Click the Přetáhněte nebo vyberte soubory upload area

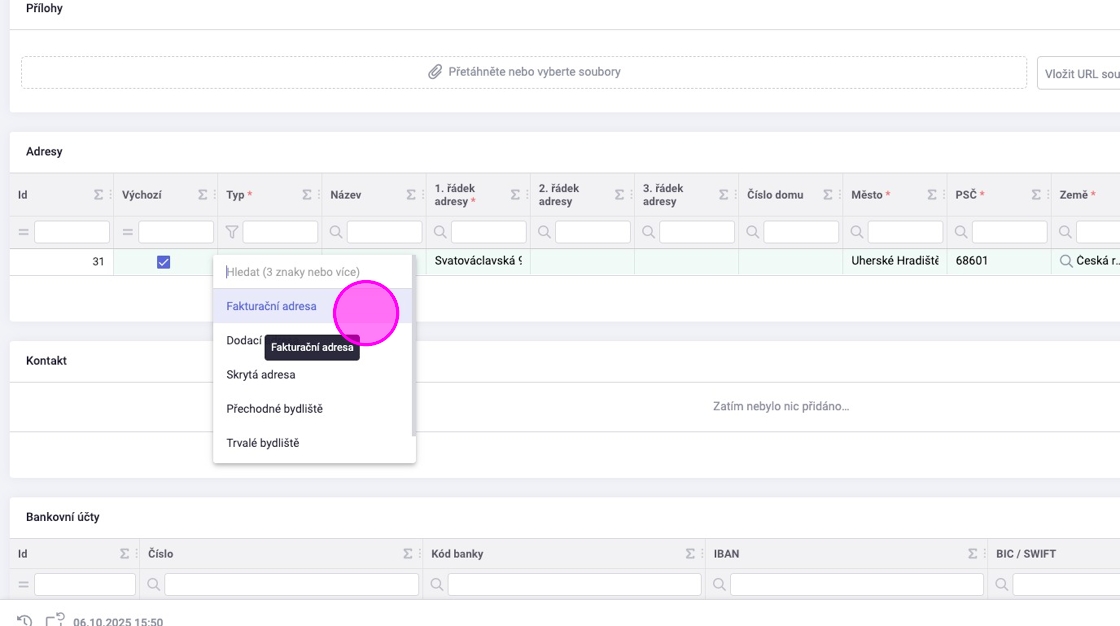click(x=524, y=72)
